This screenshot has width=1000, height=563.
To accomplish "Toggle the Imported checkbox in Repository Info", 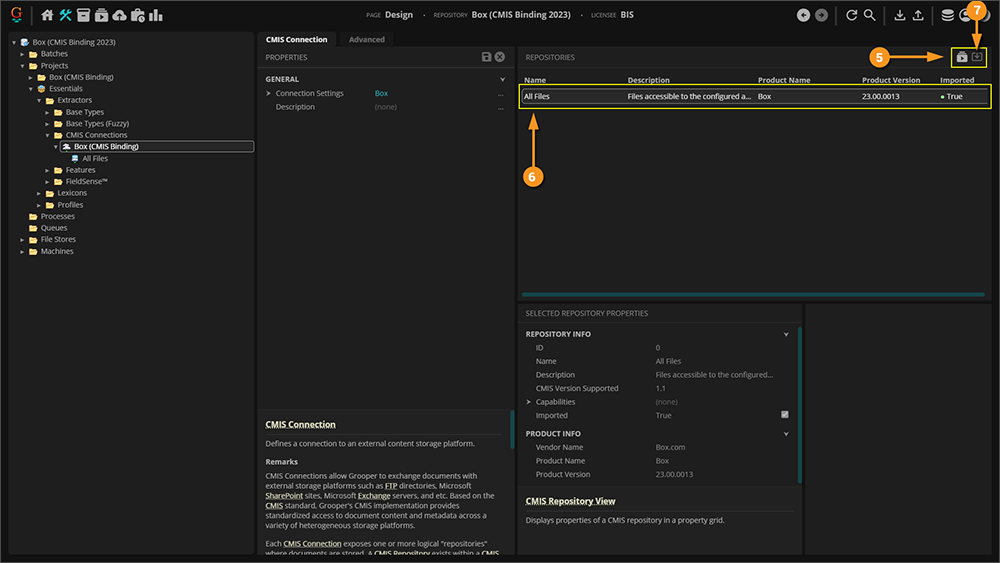I will point(784,415).
